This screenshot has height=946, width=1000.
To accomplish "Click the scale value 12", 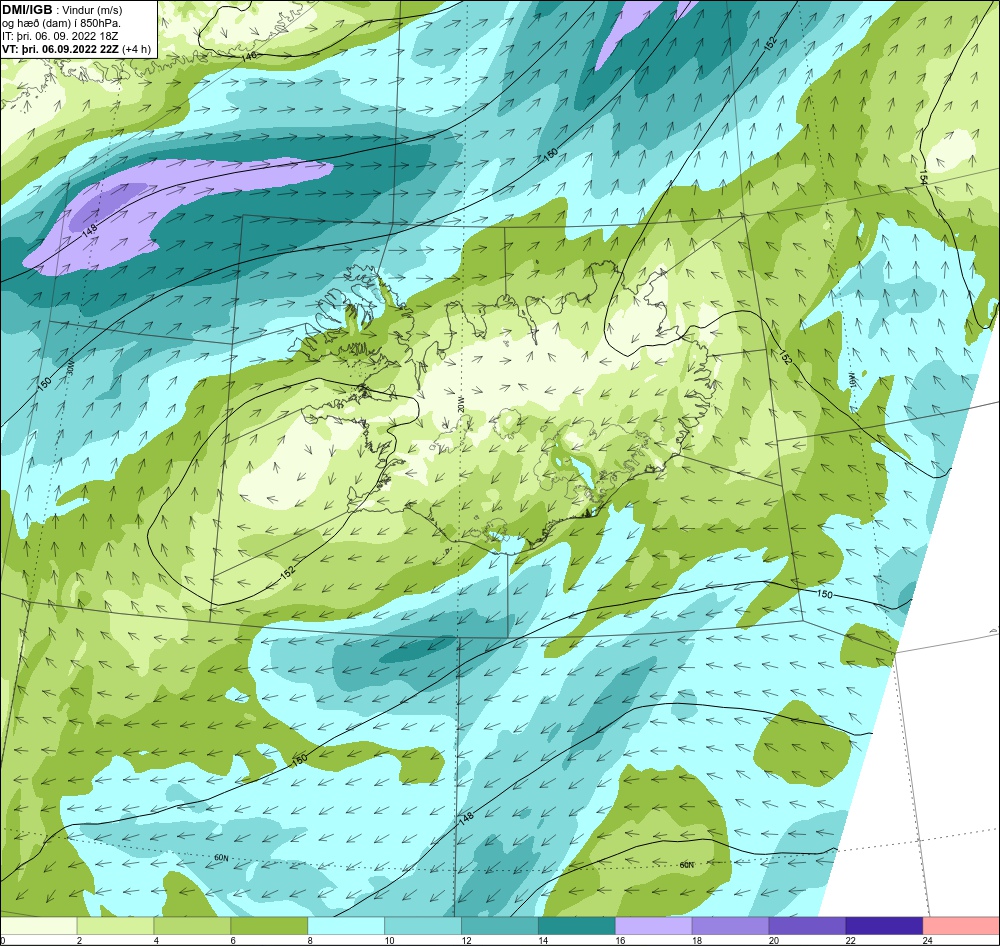I will click(467, 940).
